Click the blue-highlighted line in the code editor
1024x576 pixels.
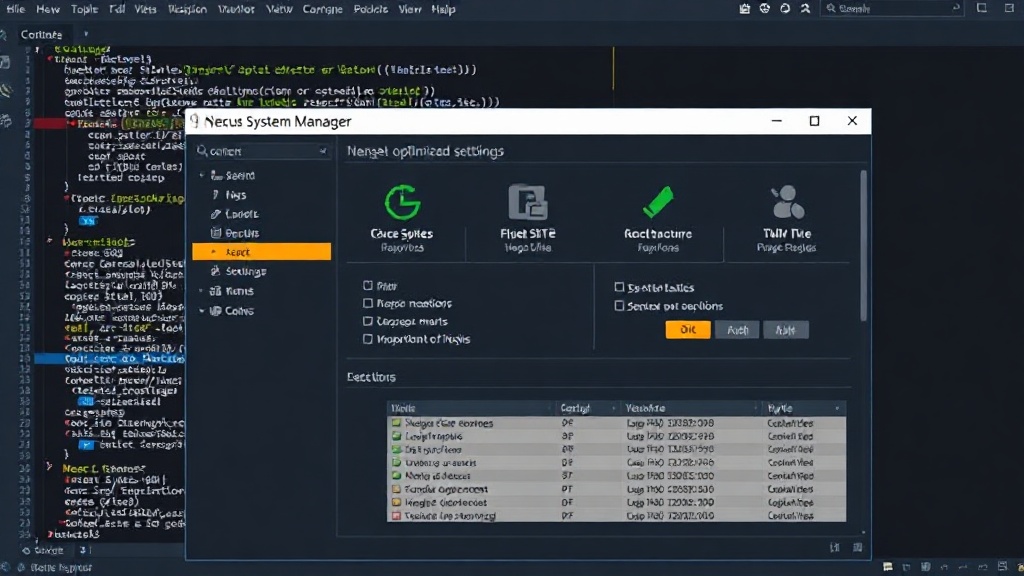(x=109, y=359)
